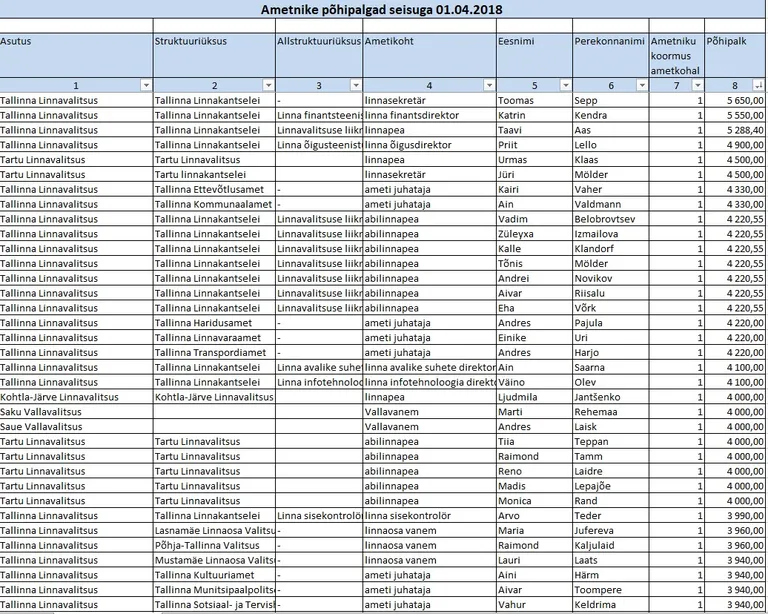Select surname cell 'Lepajõe'
Viewport: 768px width, 614px height.
coord(611,486)
